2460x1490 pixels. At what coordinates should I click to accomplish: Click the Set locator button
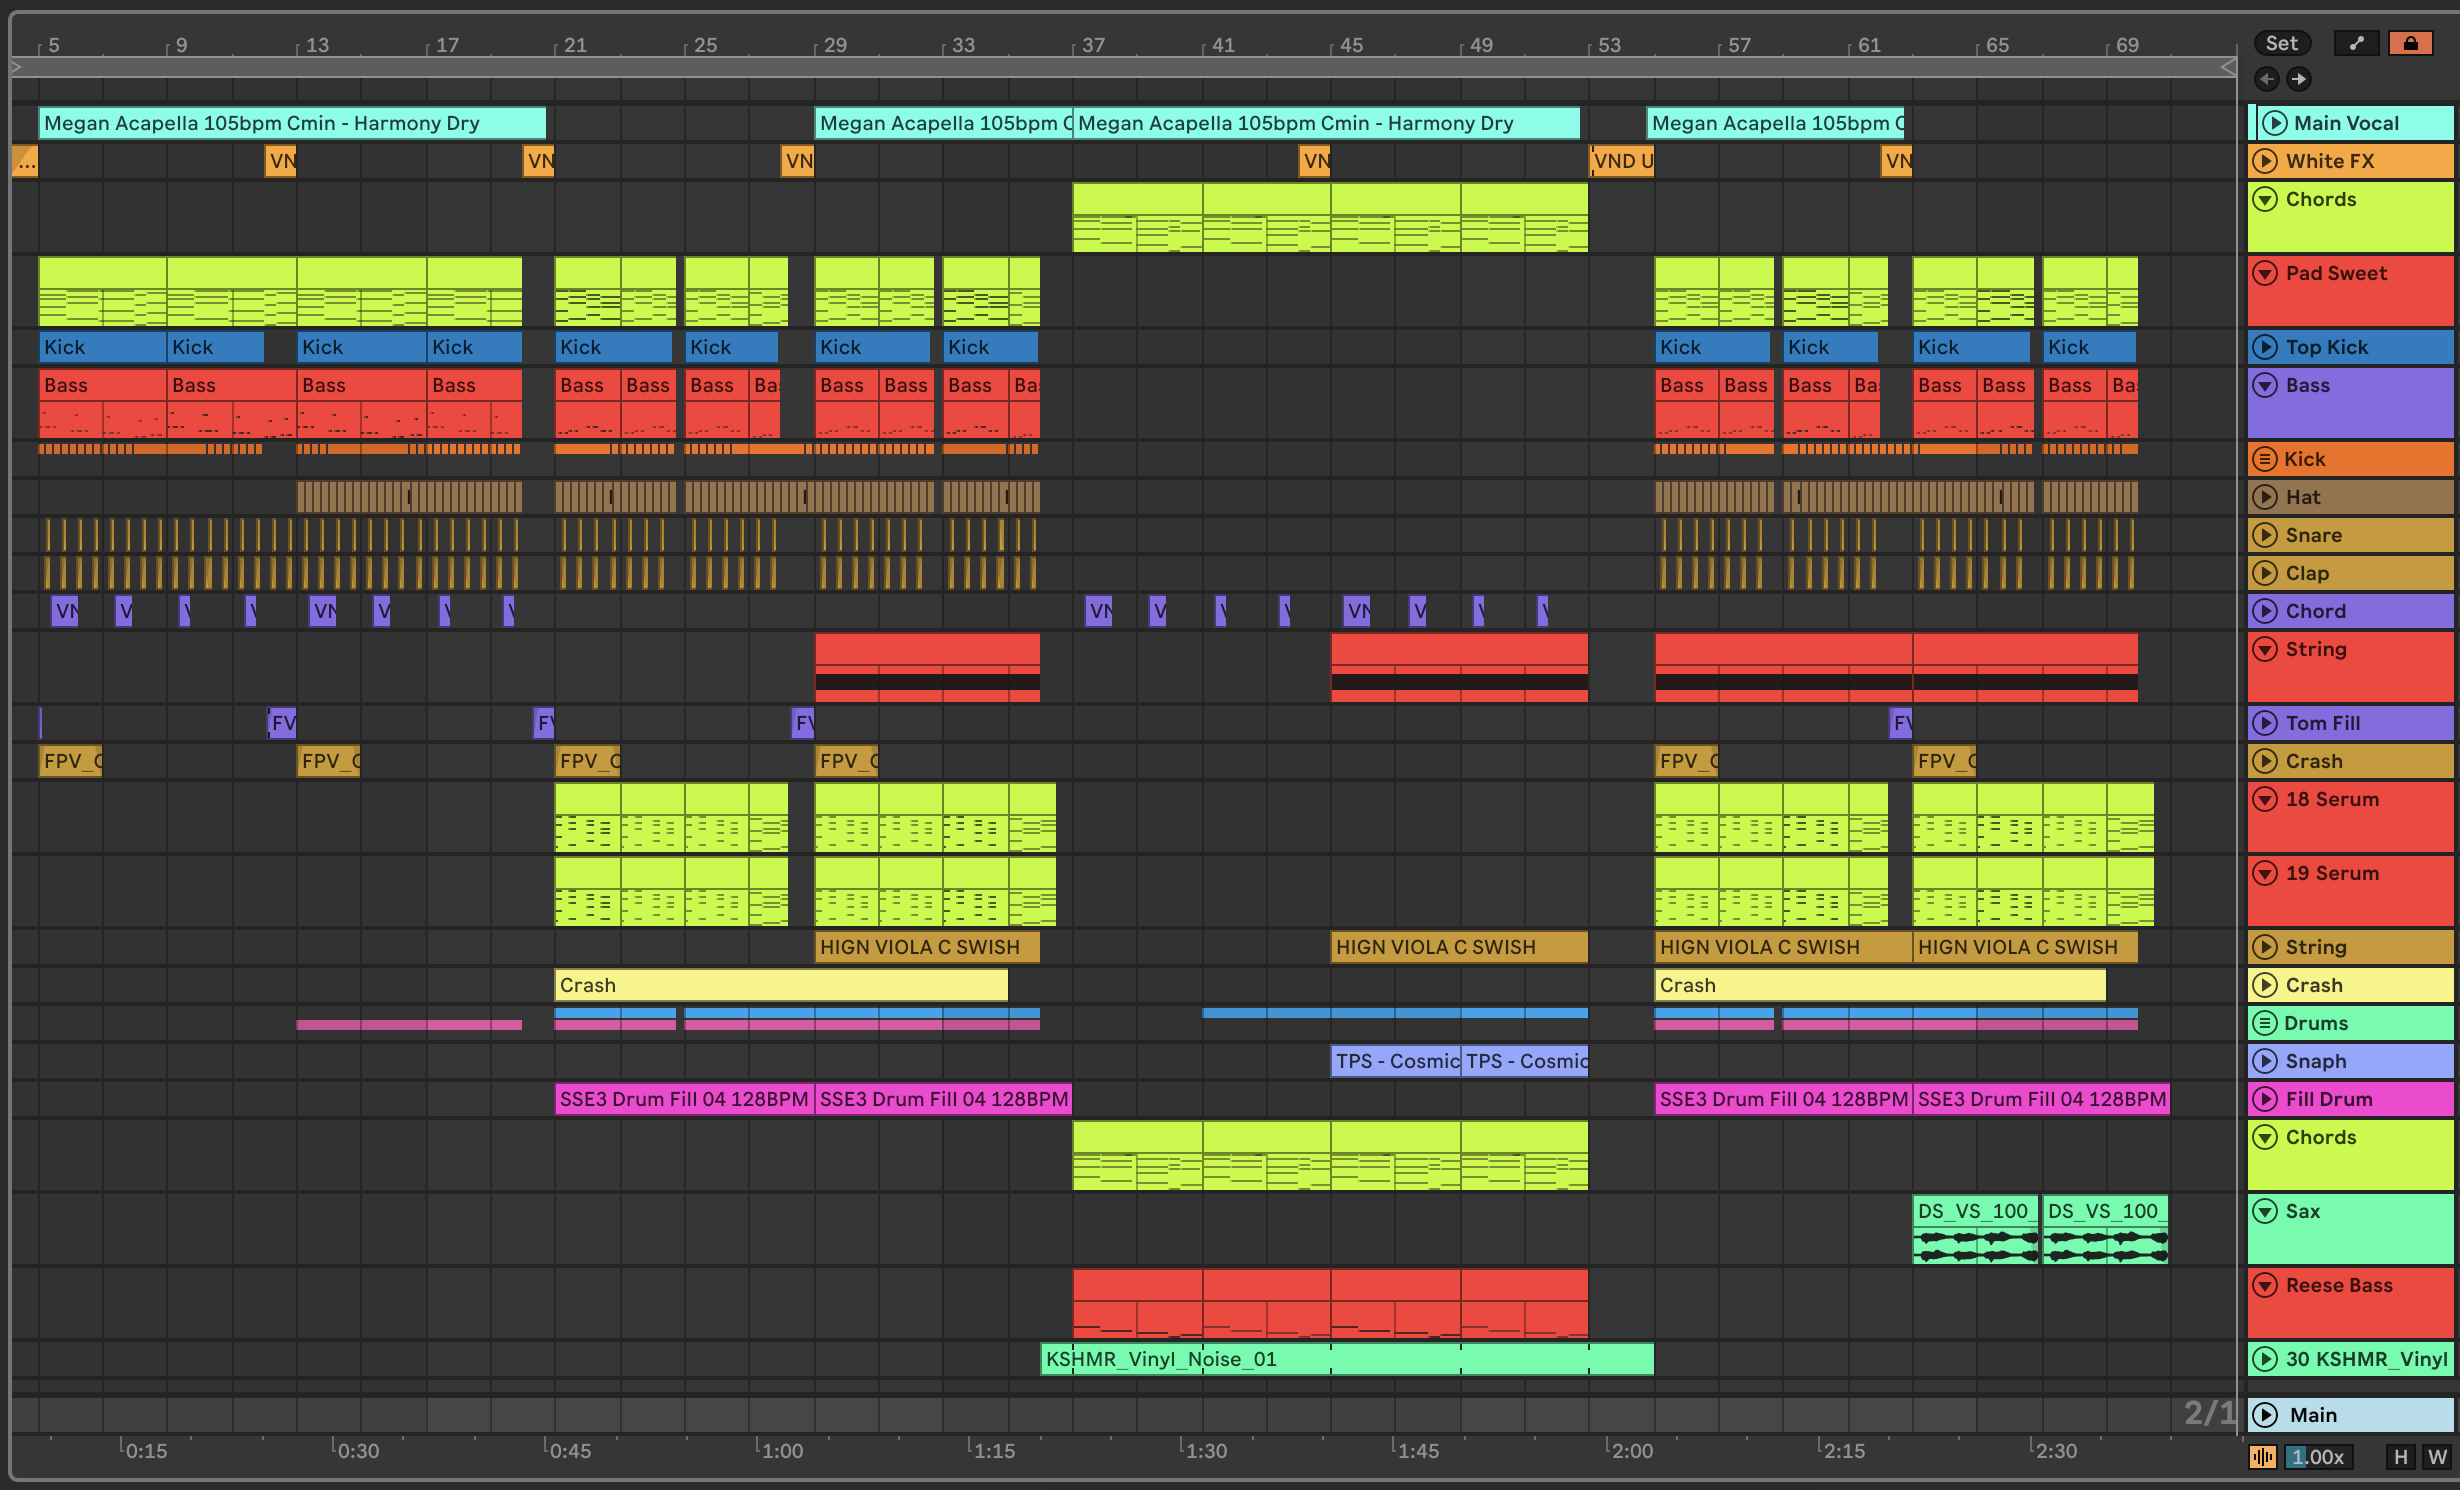[2282, 43]
